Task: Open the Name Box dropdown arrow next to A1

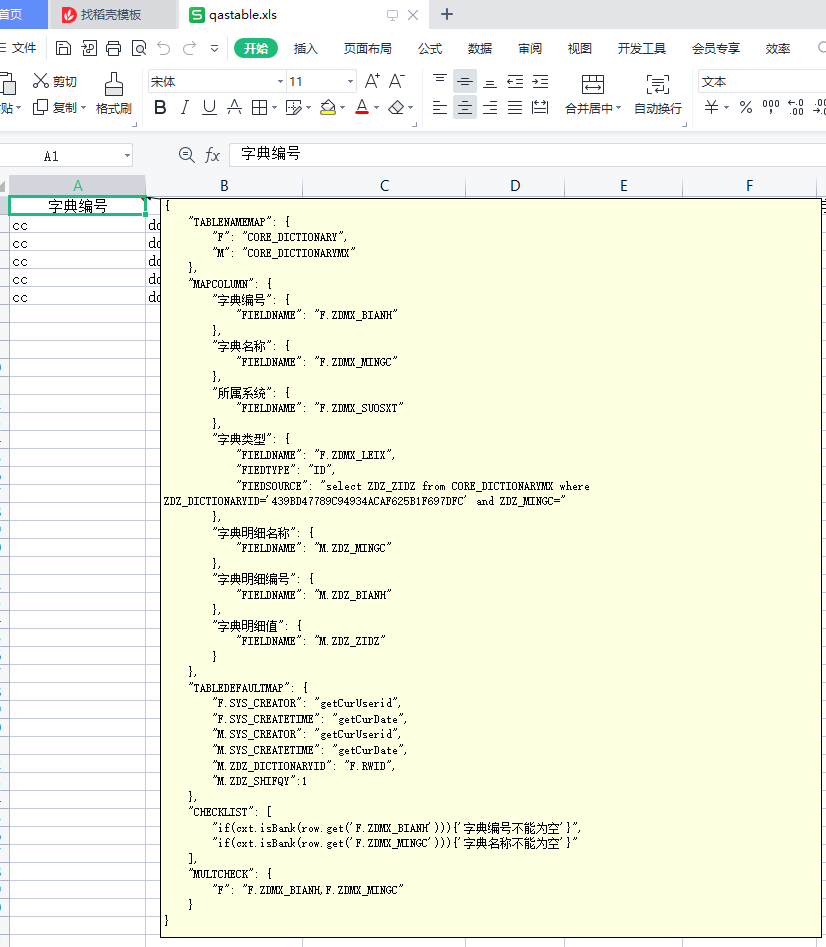Action: point(127,156)
